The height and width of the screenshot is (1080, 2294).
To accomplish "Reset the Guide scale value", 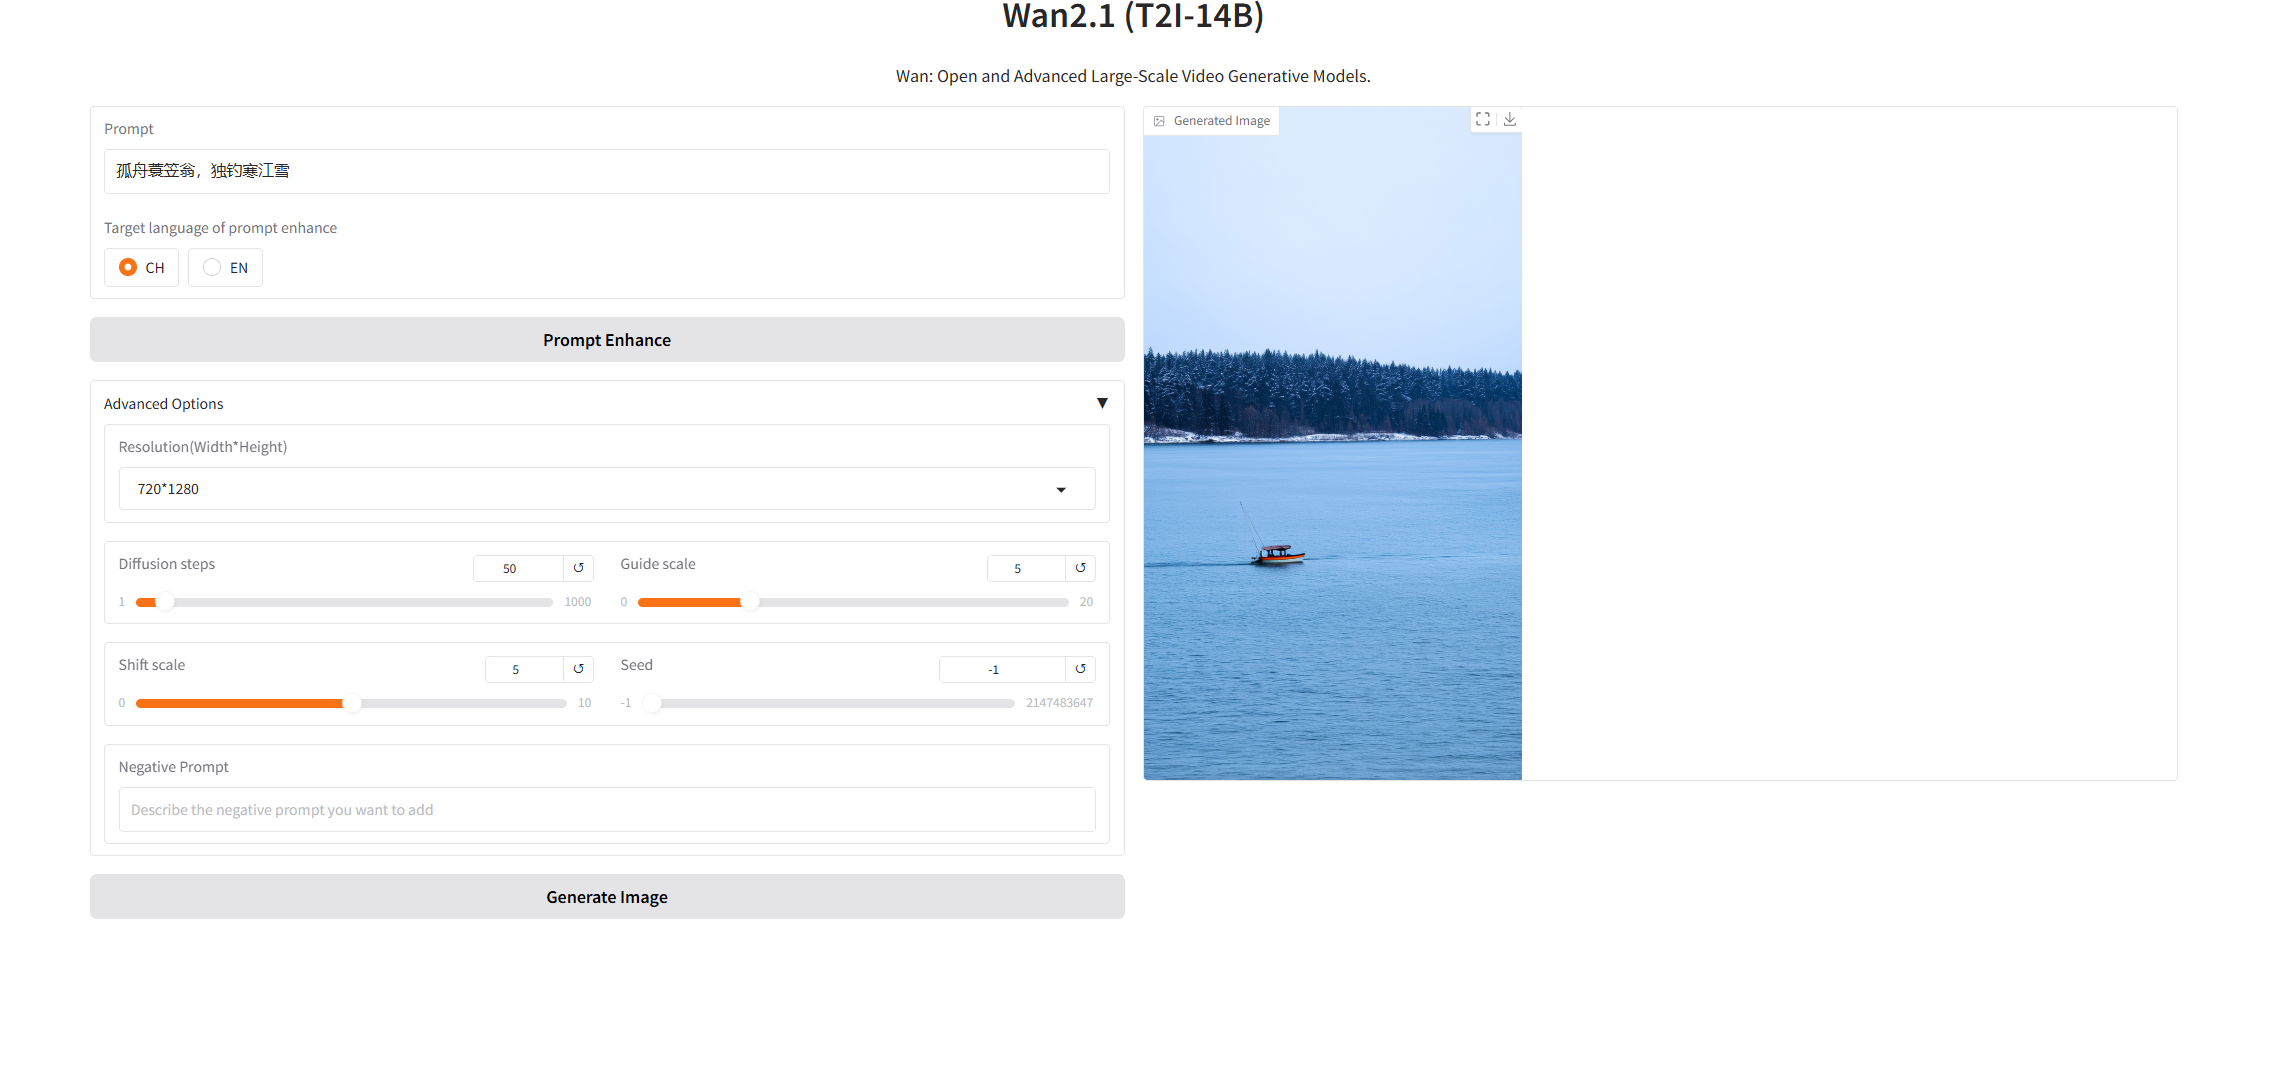I will coord(1080,568).
